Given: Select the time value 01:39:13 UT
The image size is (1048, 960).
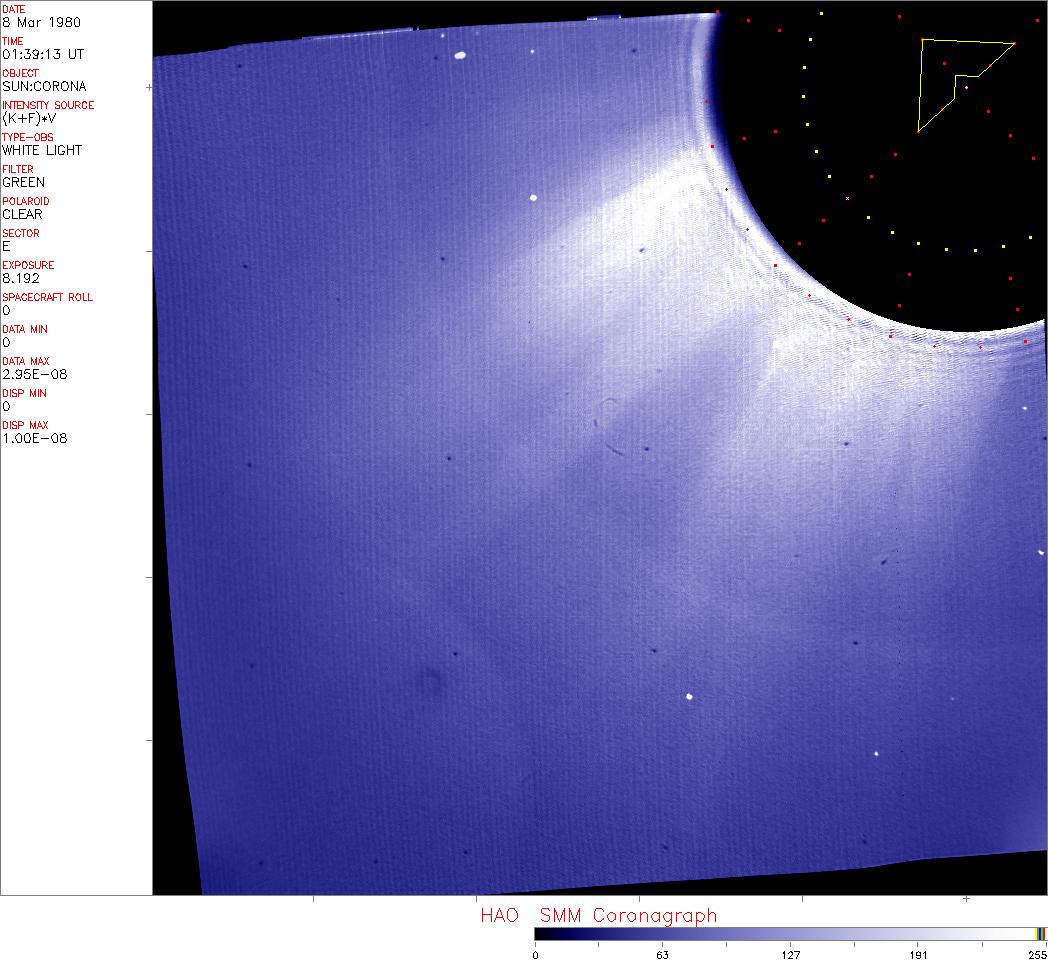Looking at the screenshot, I should 43,54.
